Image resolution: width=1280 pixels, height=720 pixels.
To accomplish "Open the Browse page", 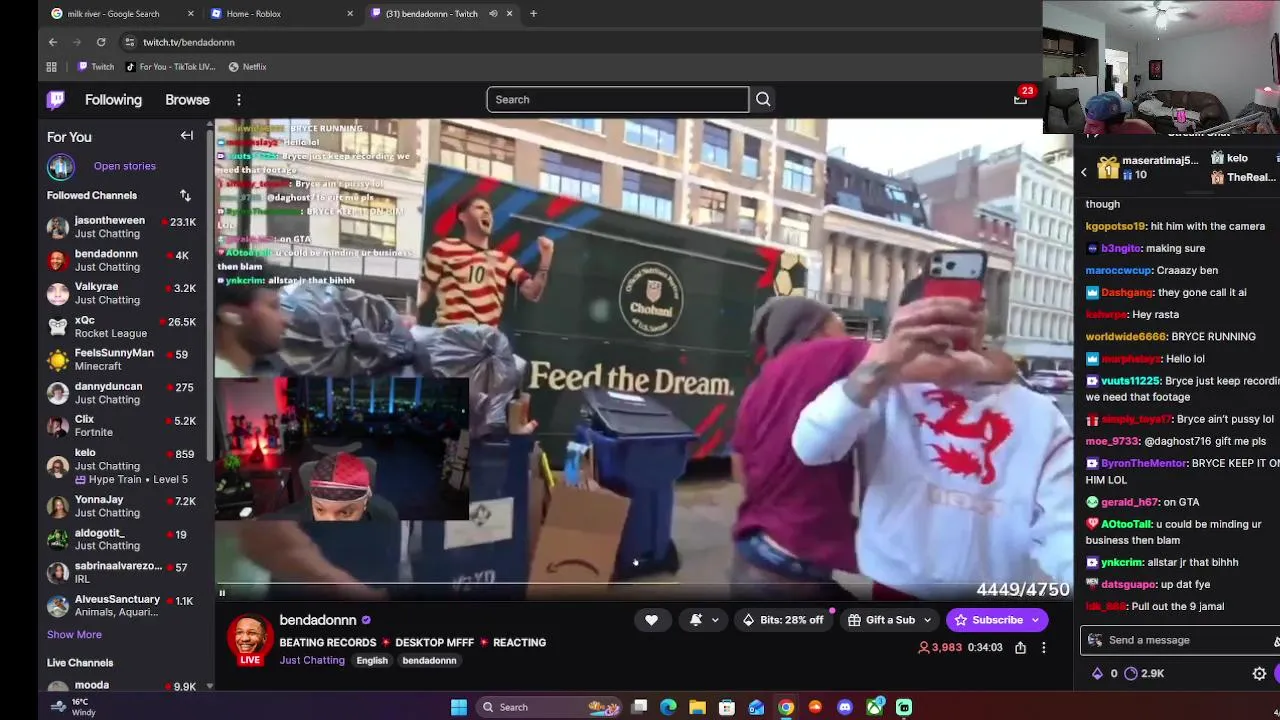I will click(187, 100).
